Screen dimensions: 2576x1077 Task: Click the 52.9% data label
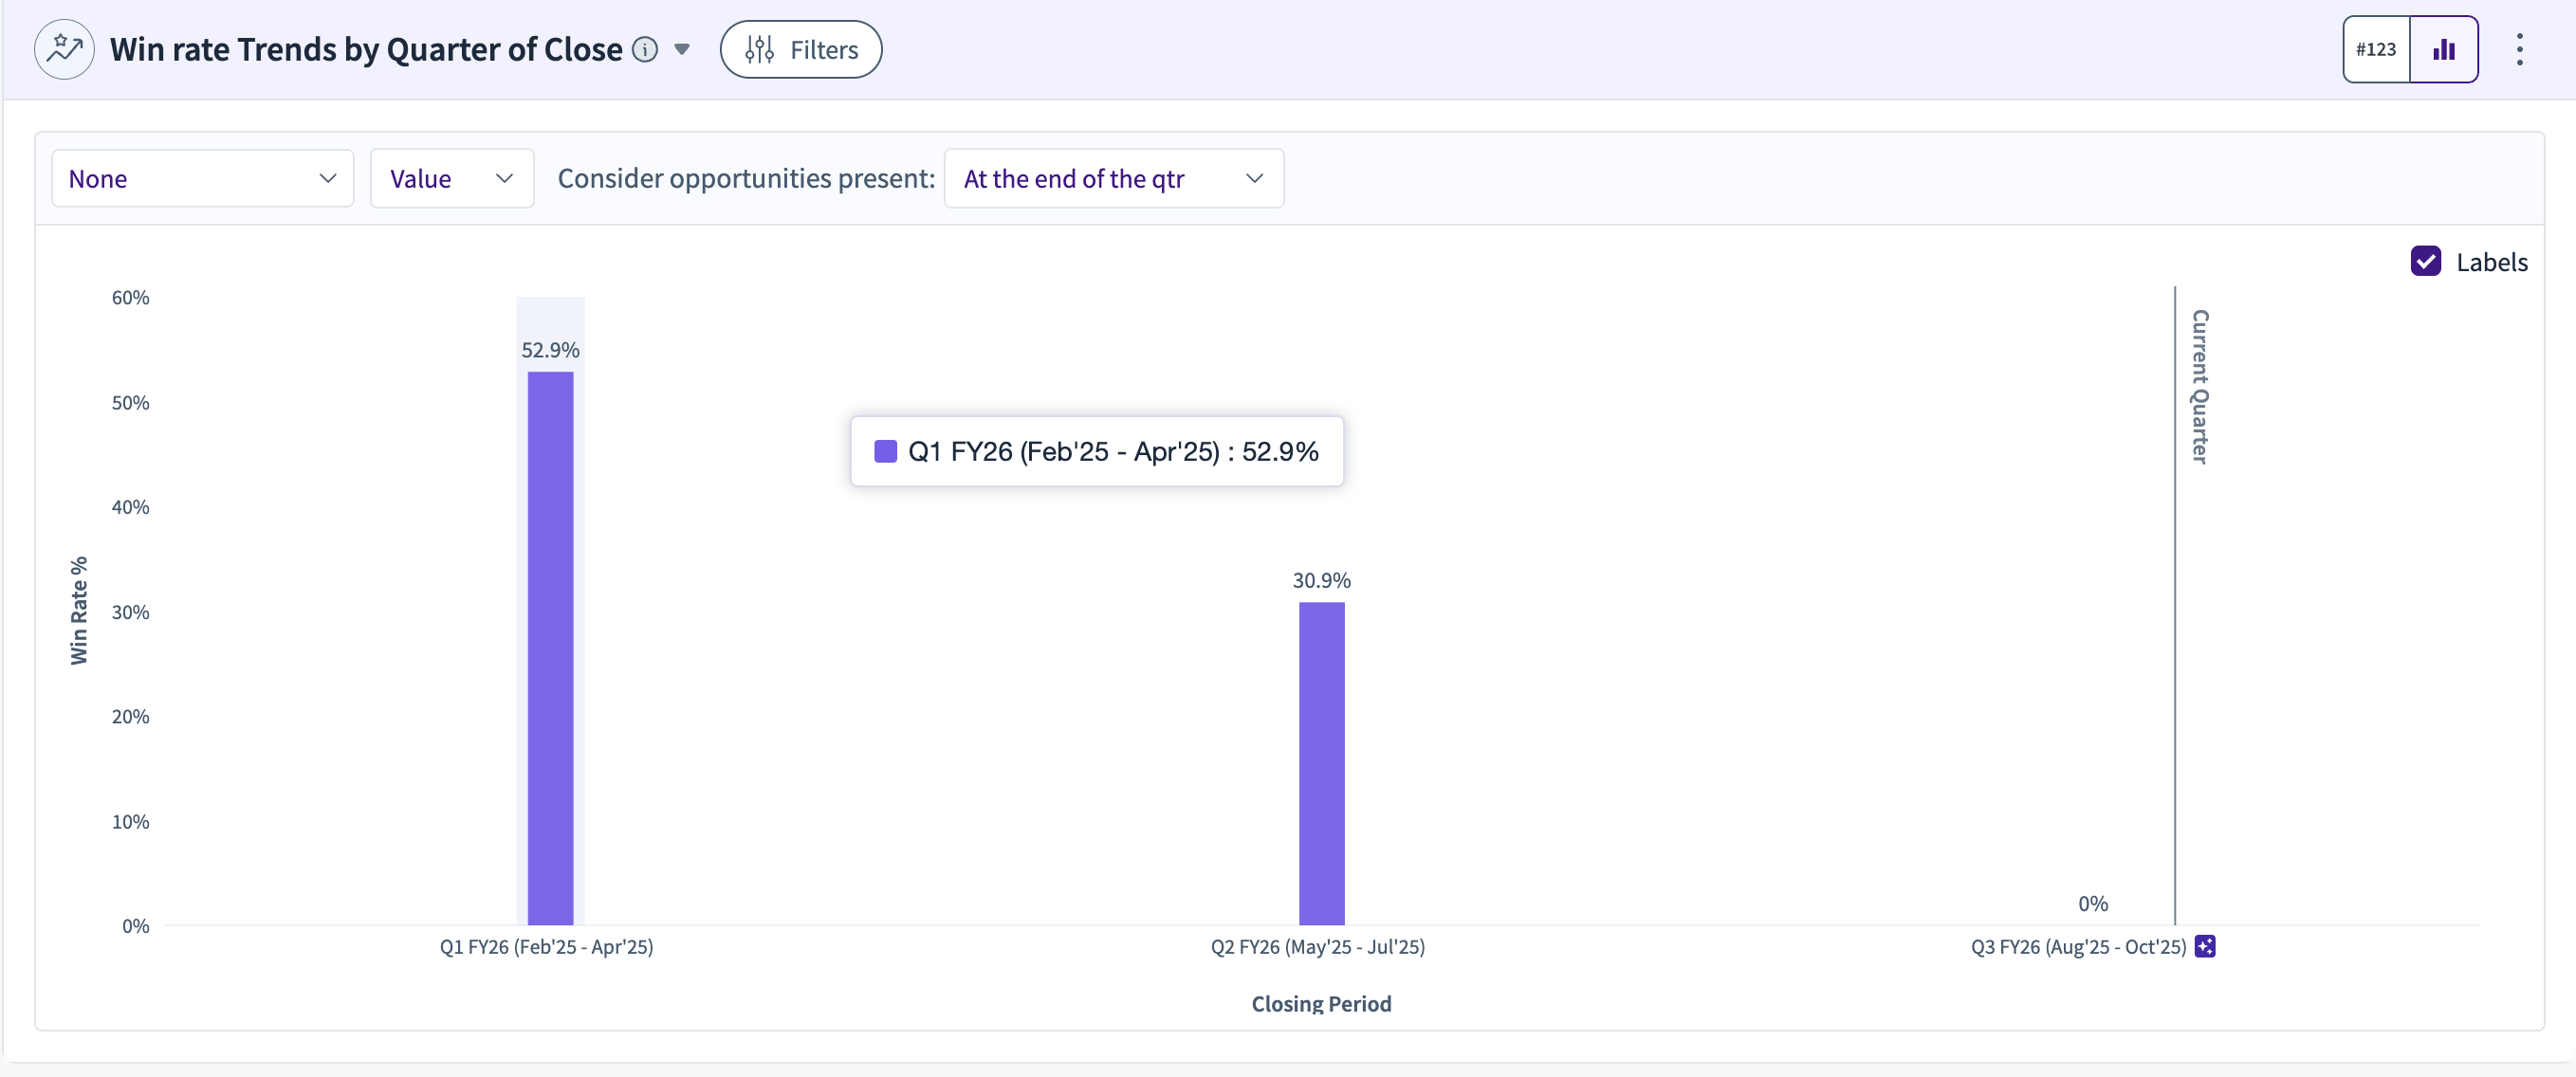(x=550, y=350)
